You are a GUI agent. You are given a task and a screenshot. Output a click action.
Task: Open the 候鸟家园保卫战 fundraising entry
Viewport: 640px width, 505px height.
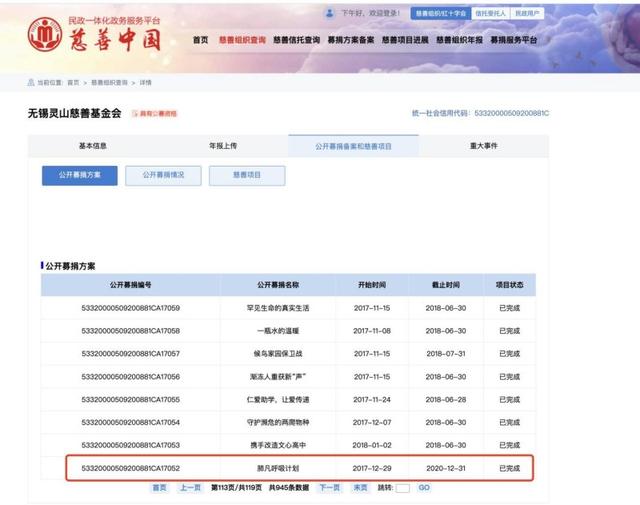pos(278,354)
